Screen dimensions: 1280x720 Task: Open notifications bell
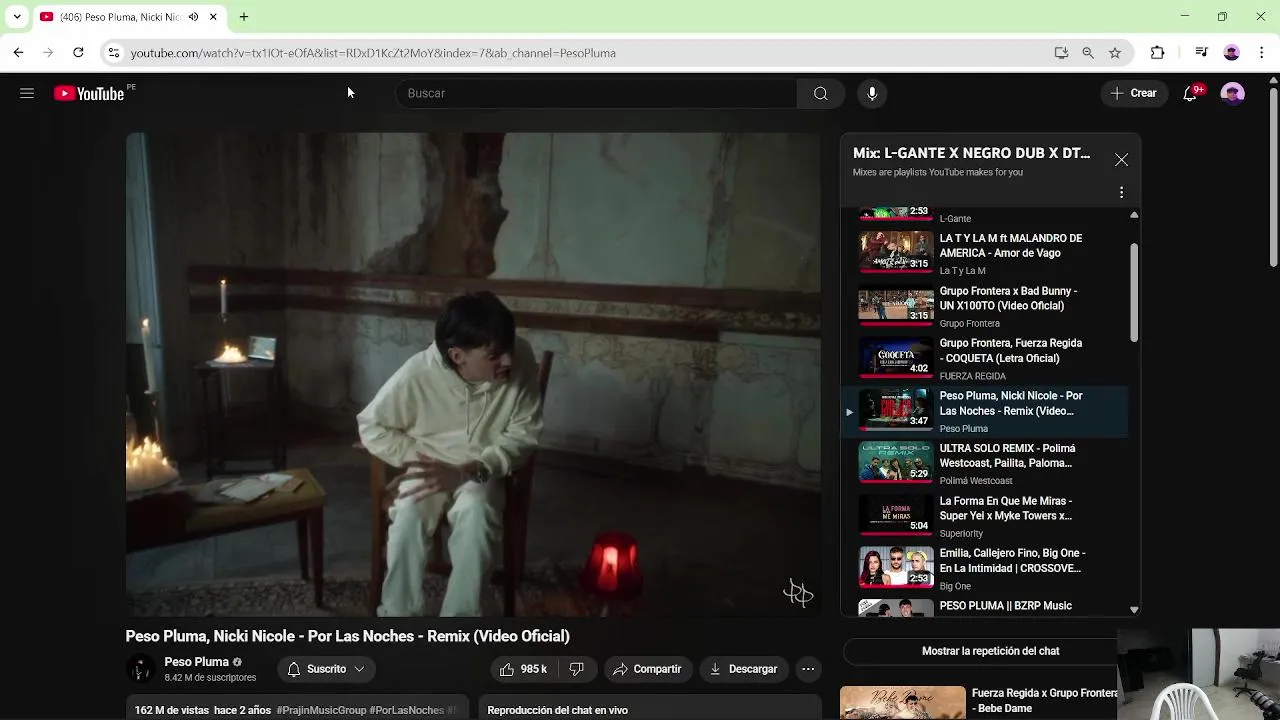coord(1190,93)
